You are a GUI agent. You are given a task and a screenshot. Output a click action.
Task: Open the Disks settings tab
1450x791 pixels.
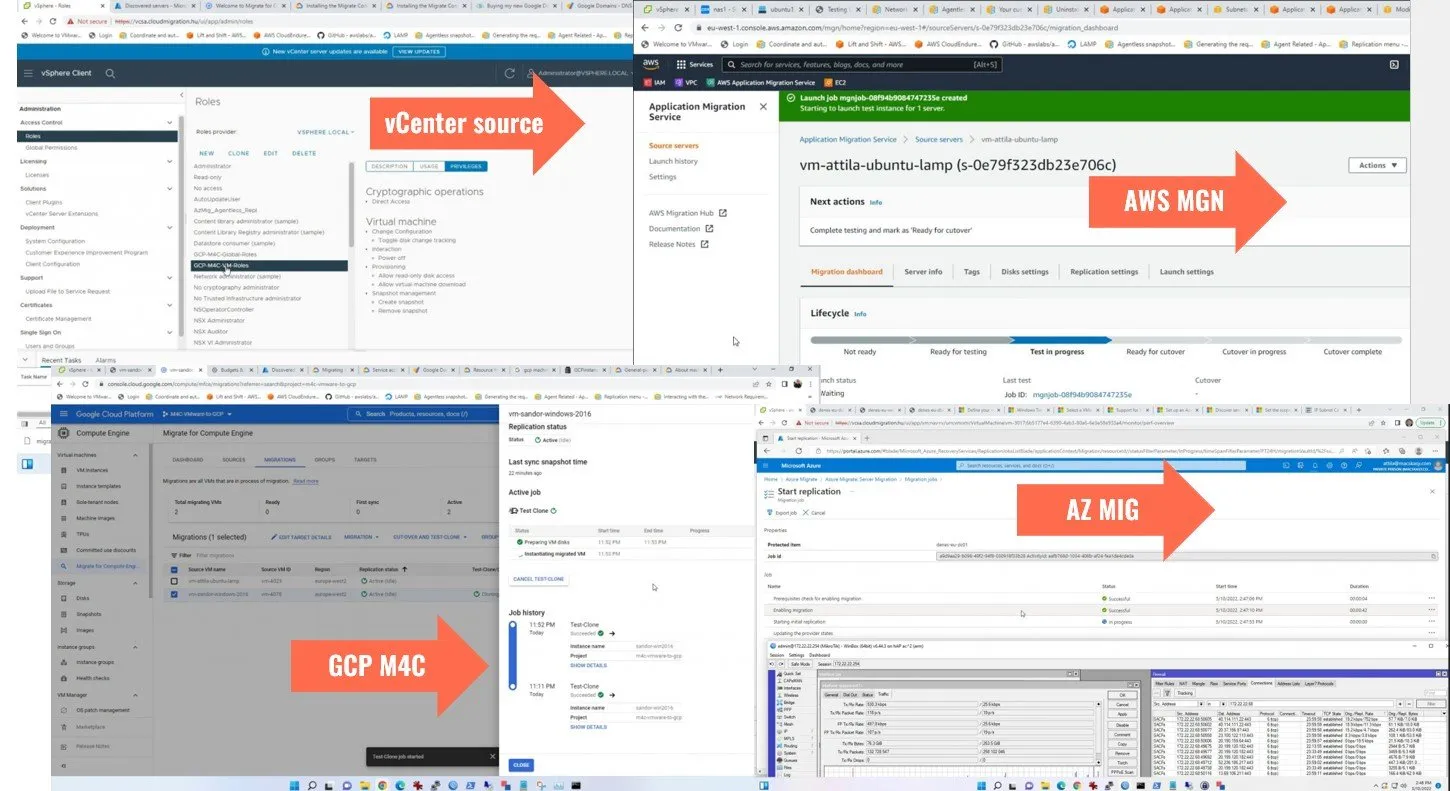[x=1024, y=272]
